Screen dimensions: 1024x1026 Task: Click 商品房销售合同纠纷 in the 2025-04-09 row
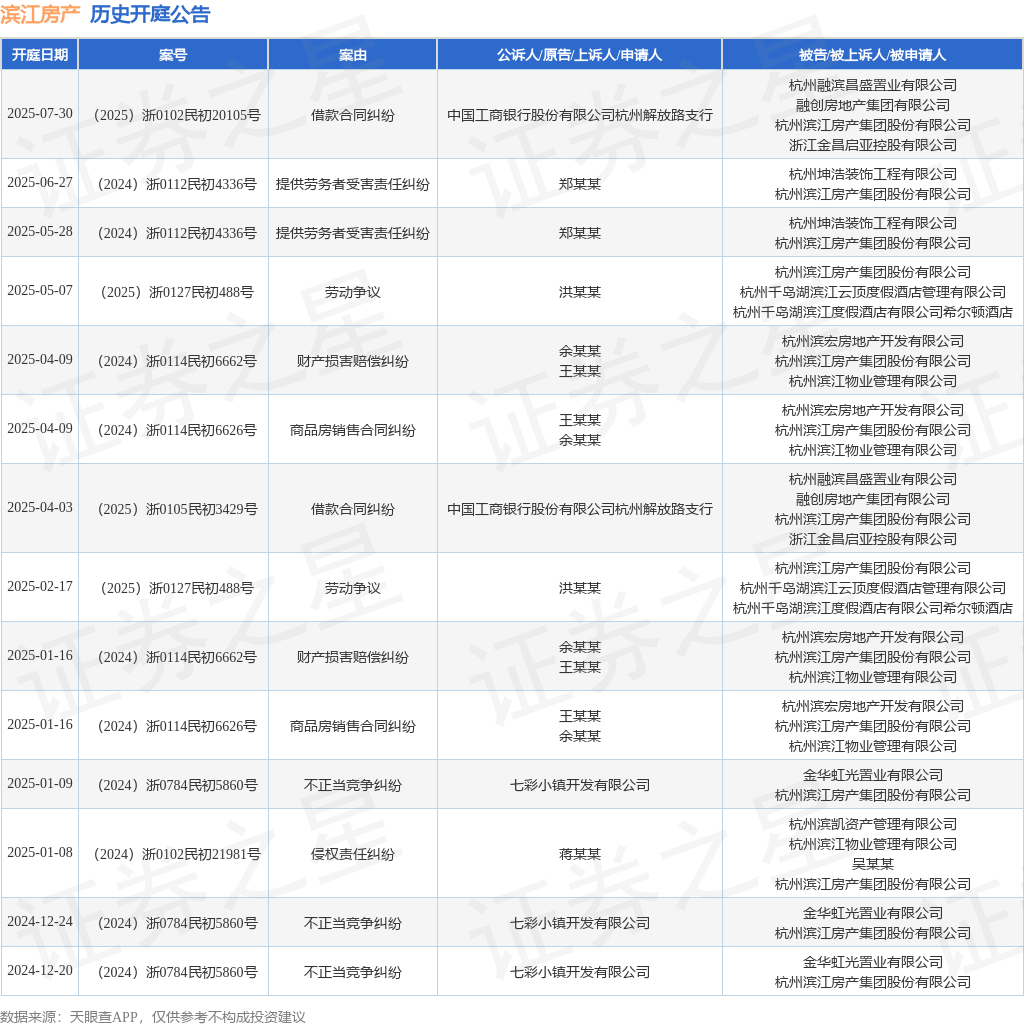pos(353,431)
